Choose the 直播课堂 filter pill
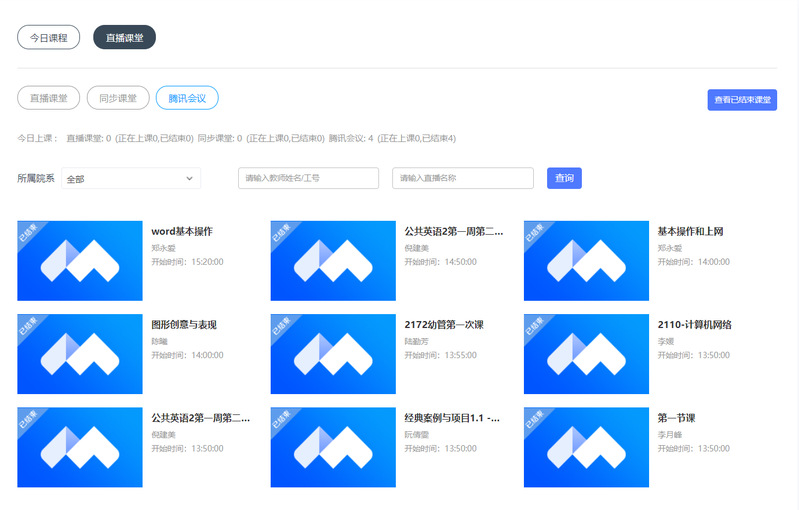The height and width of the screenshot is (510, 799). (48, 98)
